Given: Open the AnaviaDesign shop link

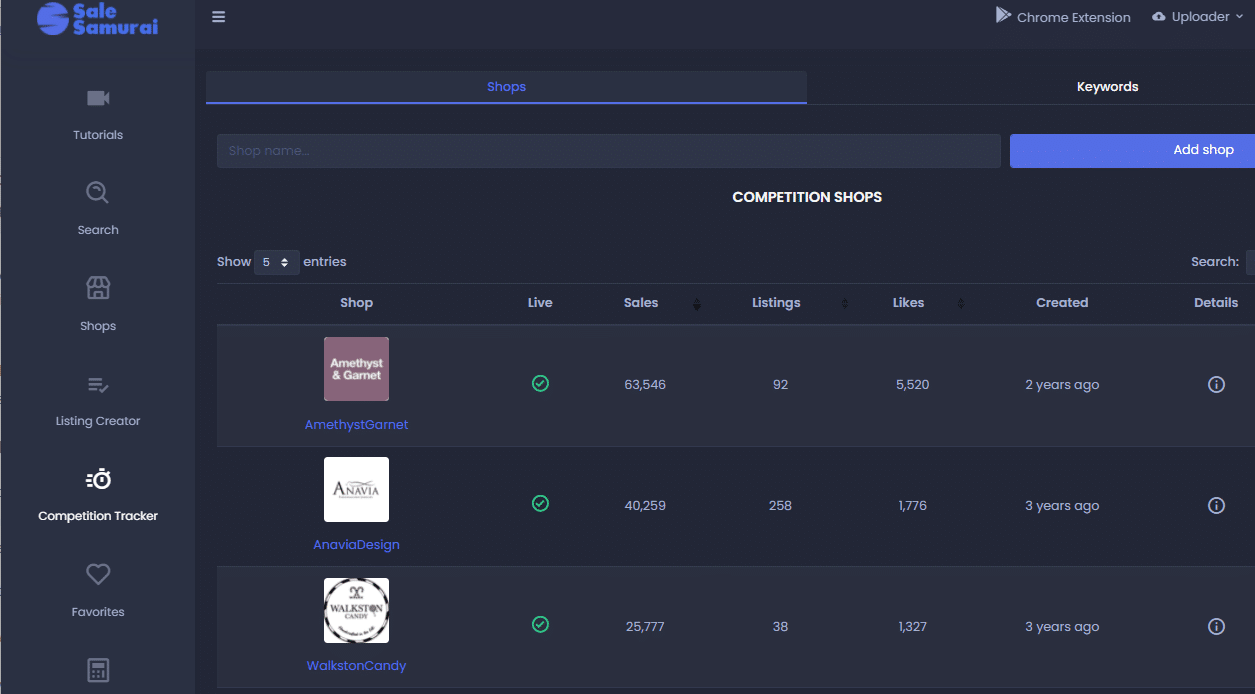Looking at the screenshot, I should (356, 544).
